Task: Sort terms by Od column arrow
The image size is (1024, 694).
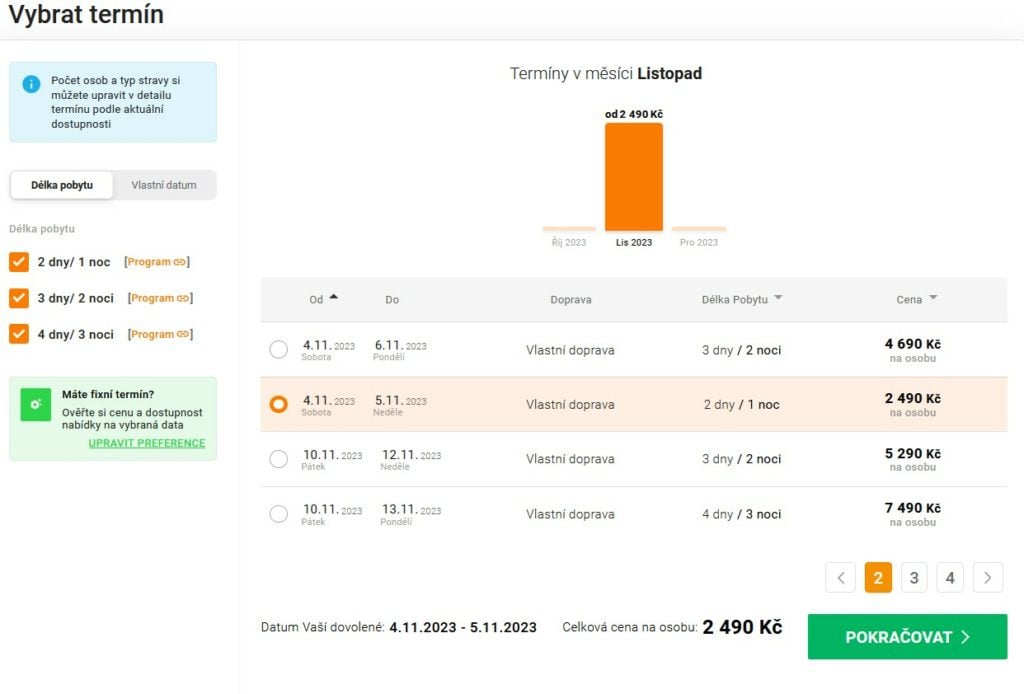Action: [333, 297]
